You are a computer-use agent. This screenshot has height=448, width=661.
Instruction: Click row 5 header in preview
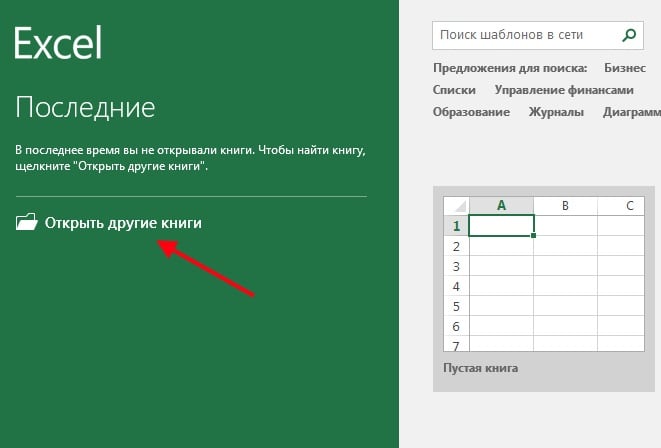[x=455, y=306]
